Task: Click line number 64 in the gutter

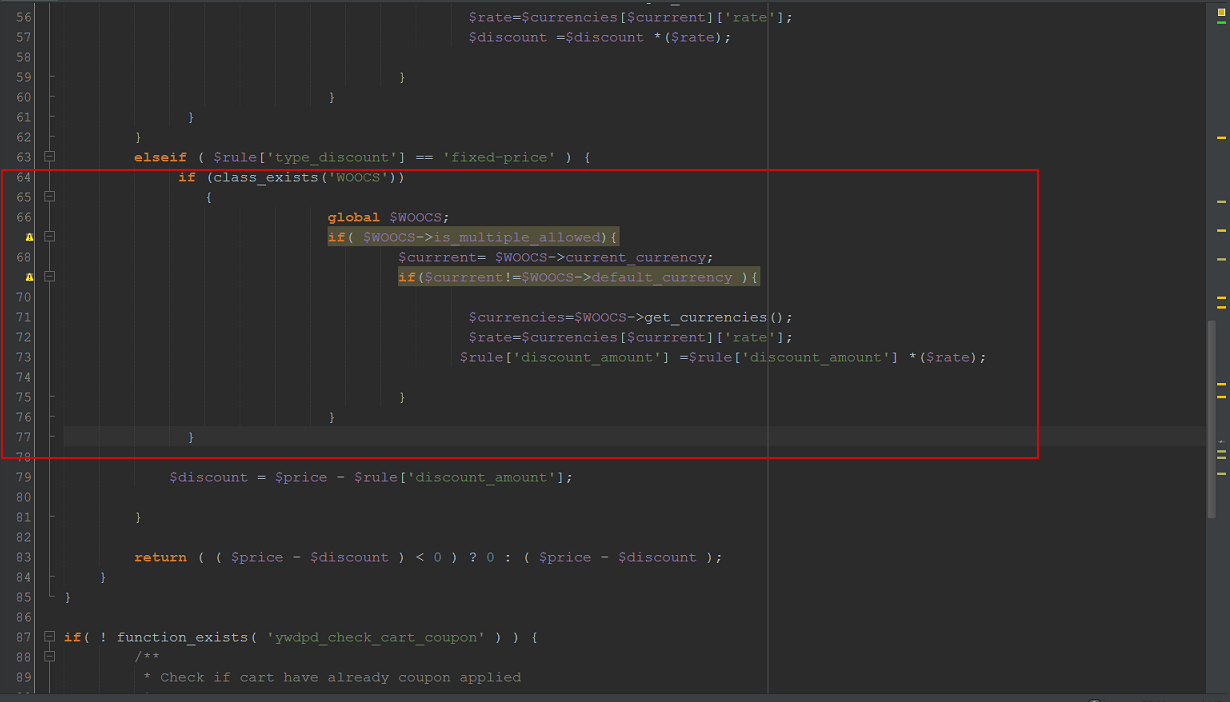Action: tap(24, 177)
